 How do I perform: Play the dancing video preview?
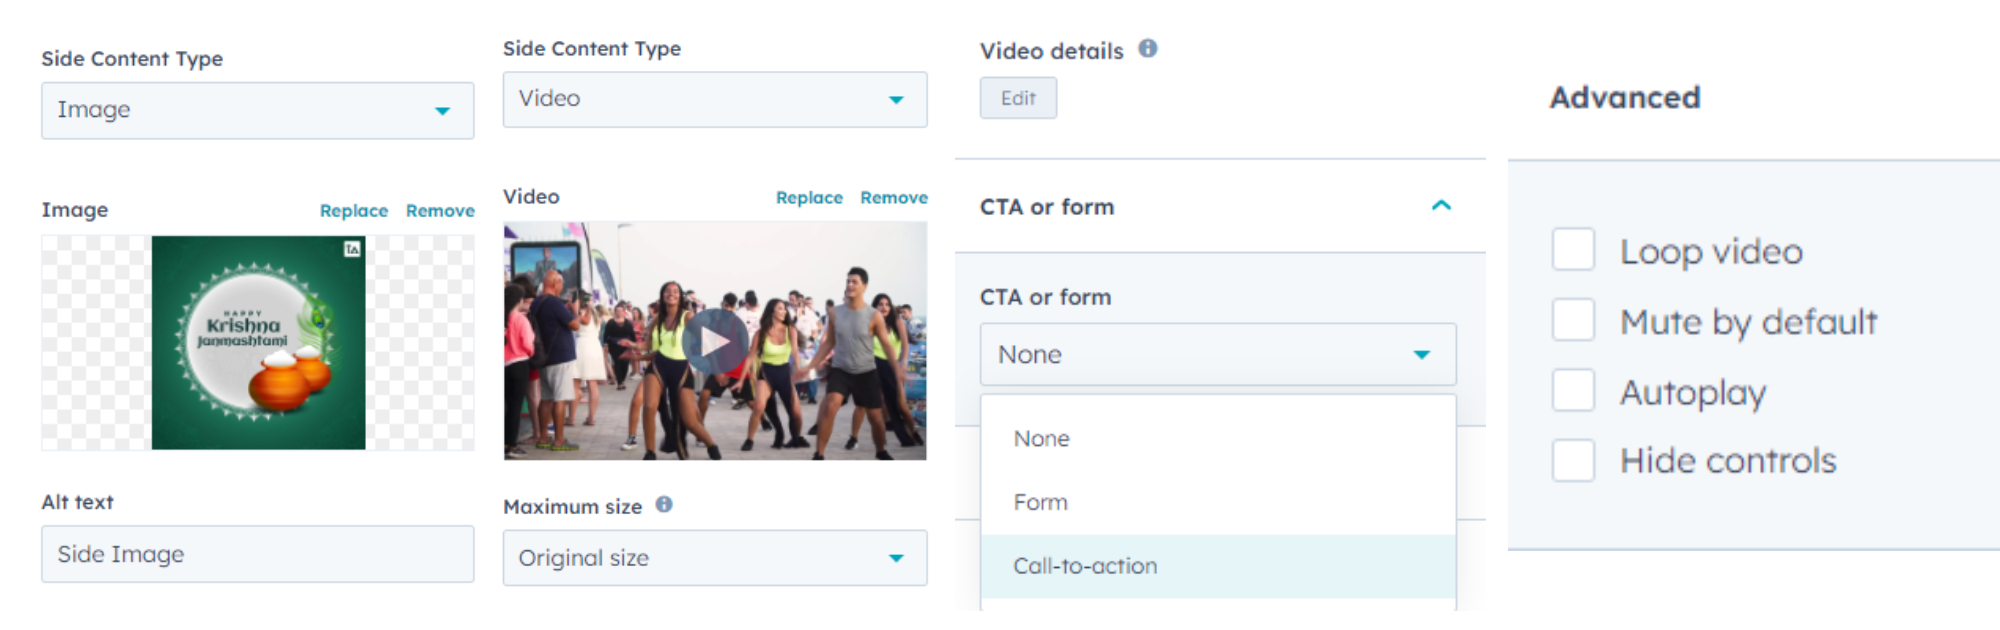coord(714,342)
